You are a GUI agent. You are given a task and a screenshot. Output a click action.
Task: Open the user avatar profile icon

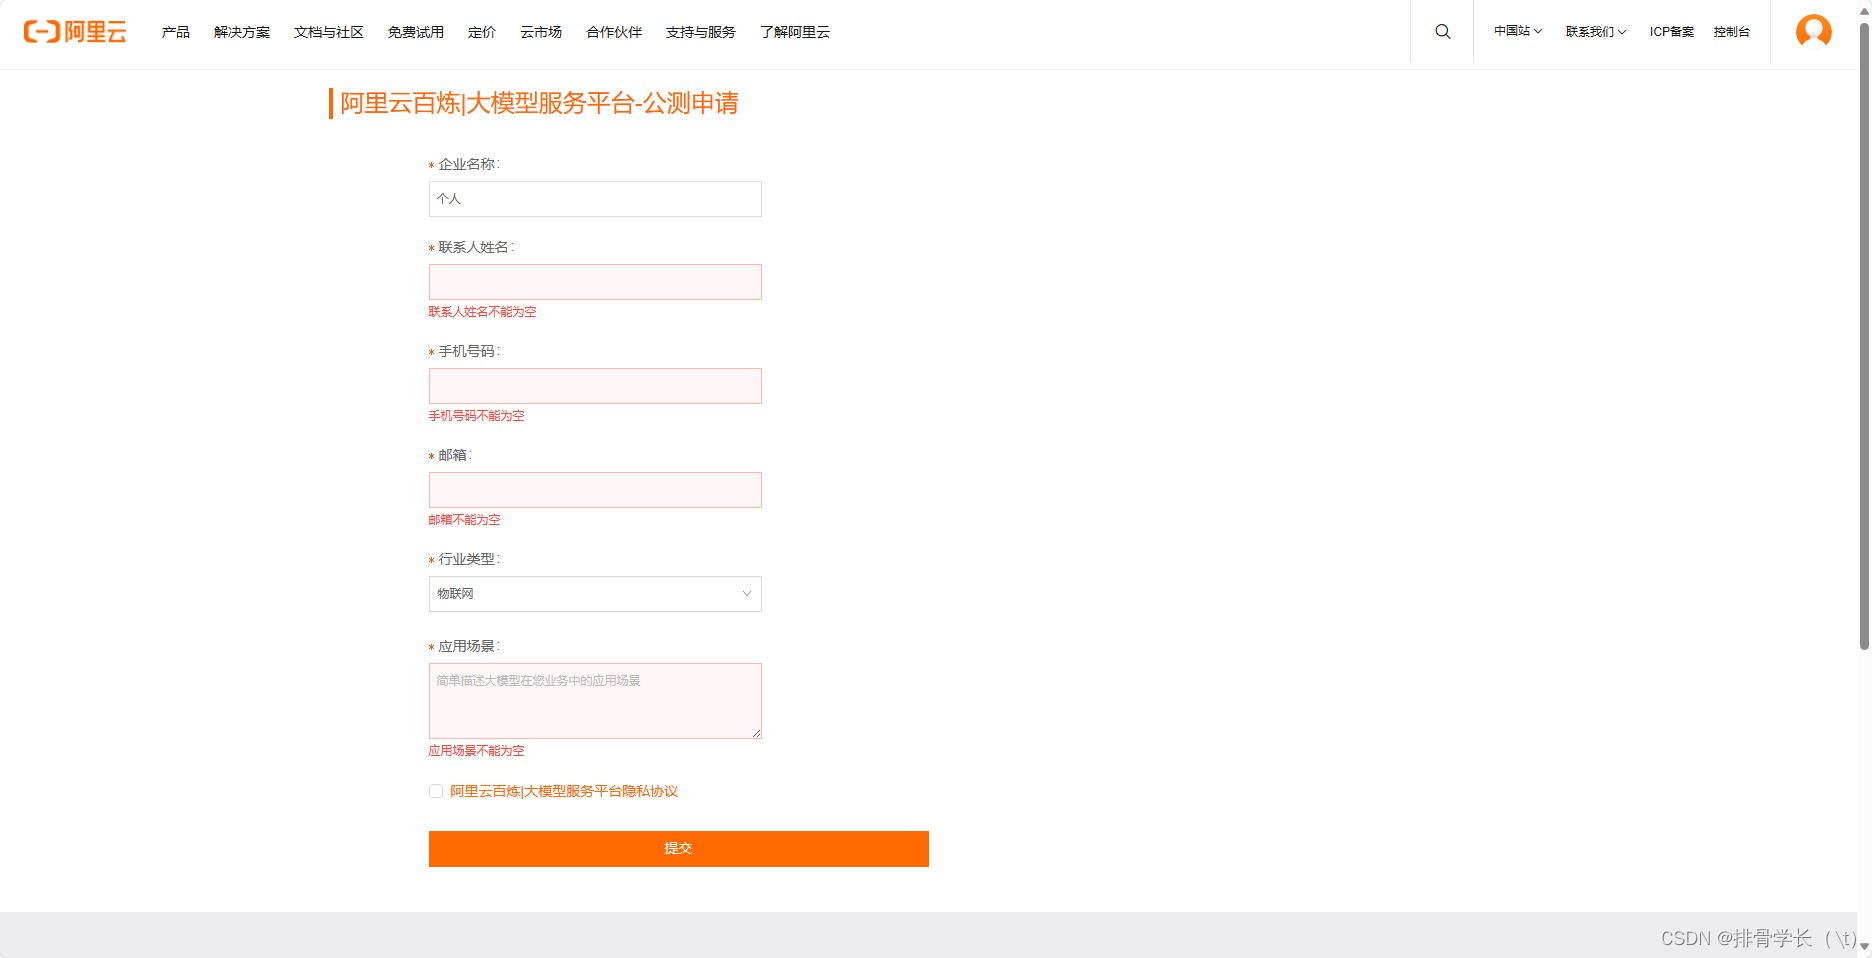(x=1813, y=32)
